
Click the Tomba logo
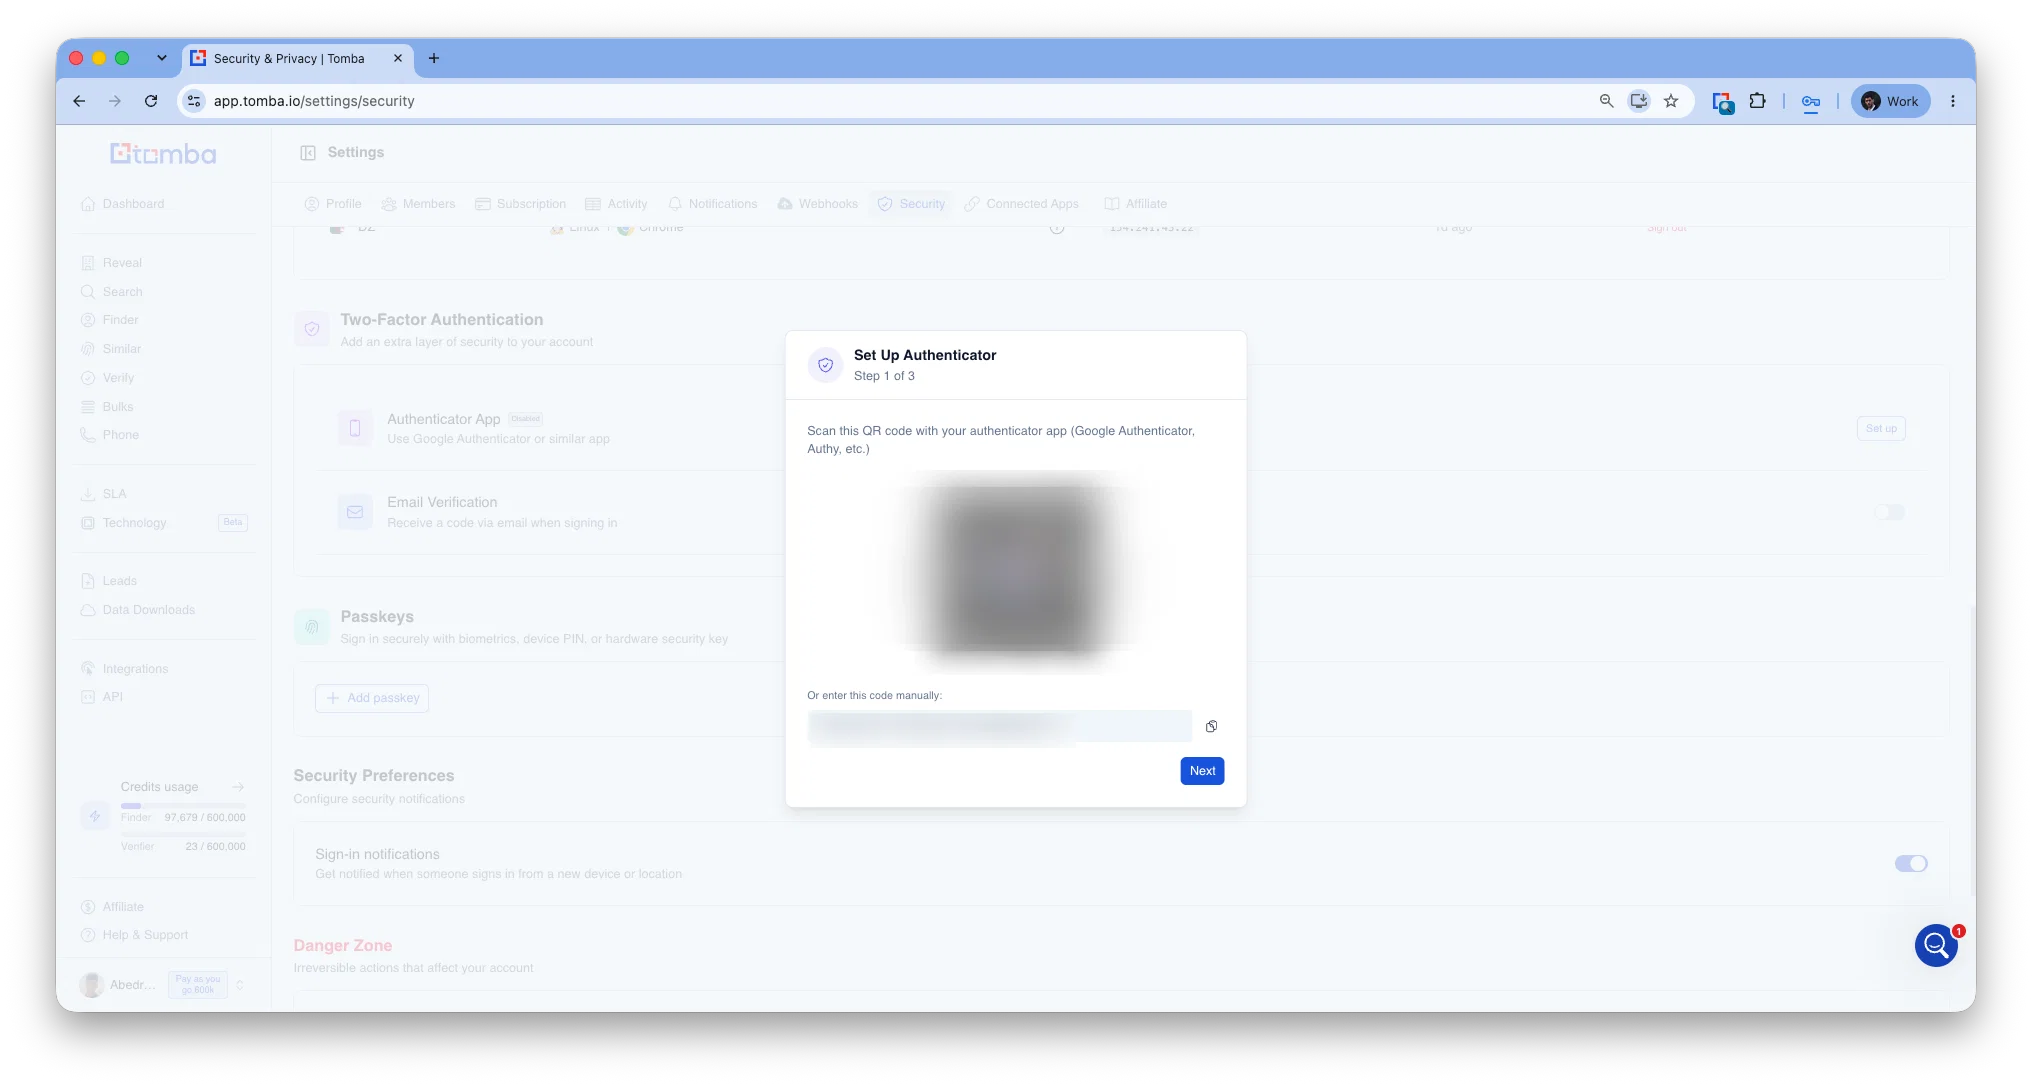coord(163,154)
